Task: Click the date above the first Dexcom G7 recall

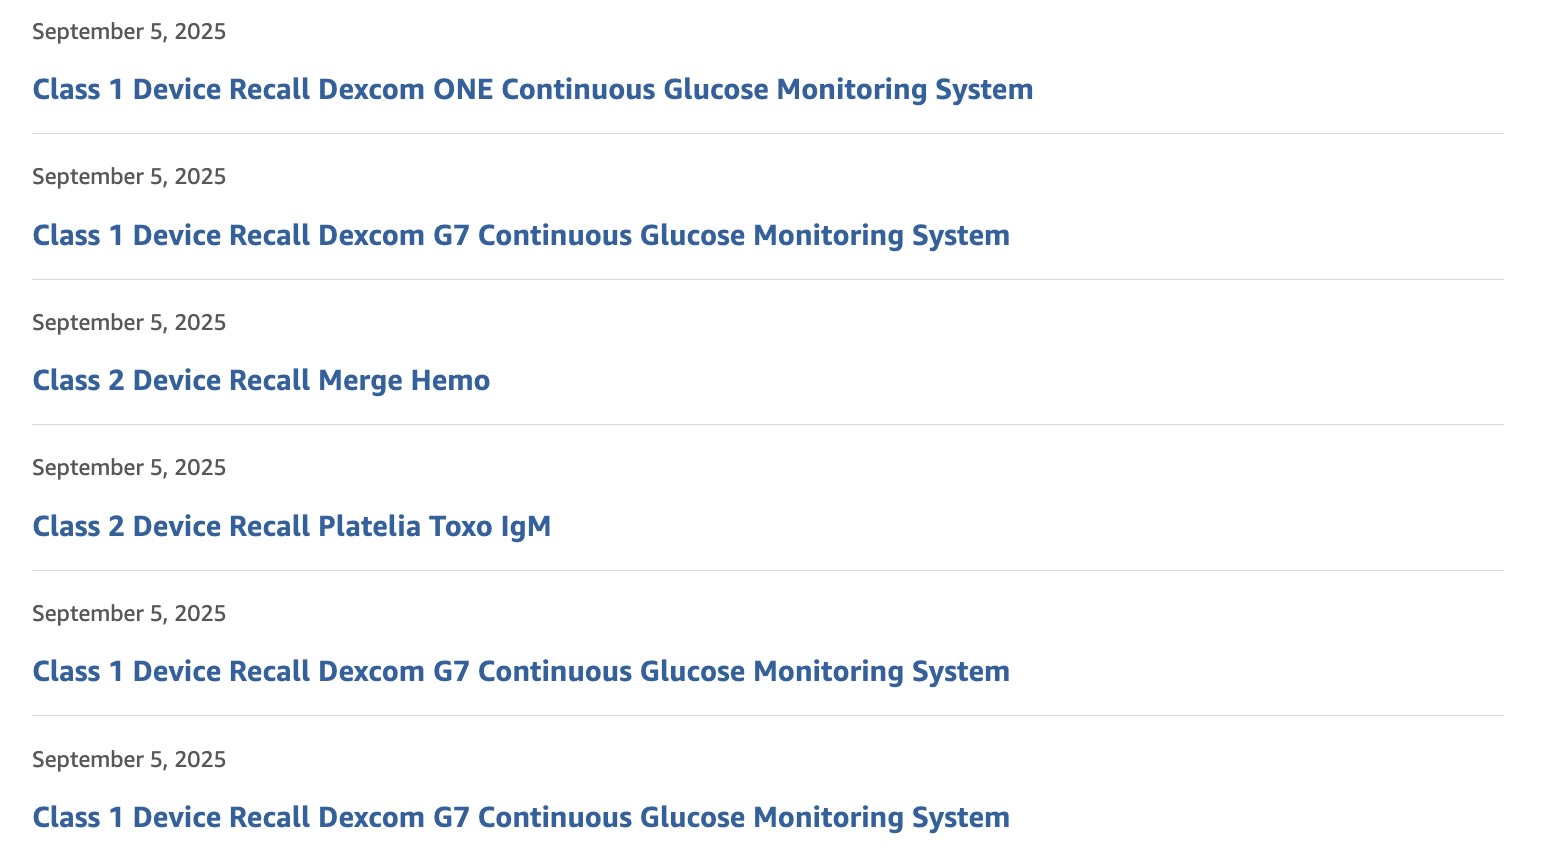Action: coord(129,177)
